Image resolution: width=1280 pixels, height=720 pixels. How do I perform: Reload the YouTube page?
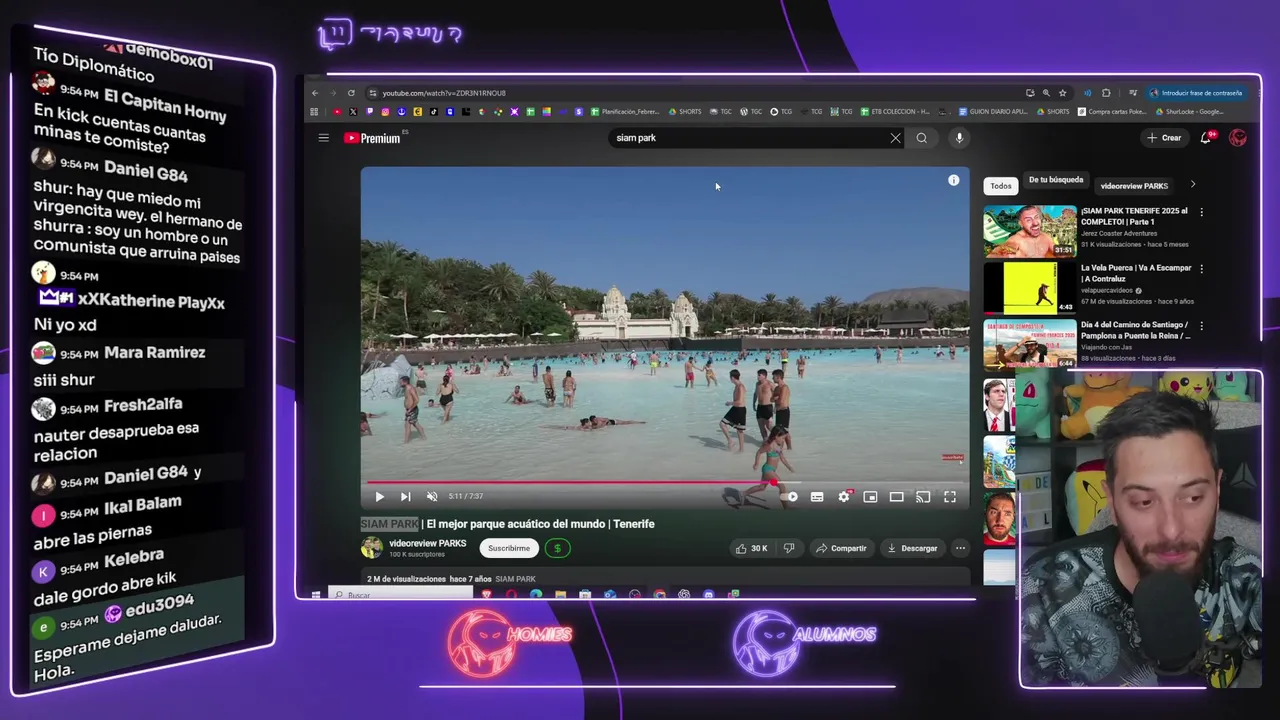[x=351, y=93]
